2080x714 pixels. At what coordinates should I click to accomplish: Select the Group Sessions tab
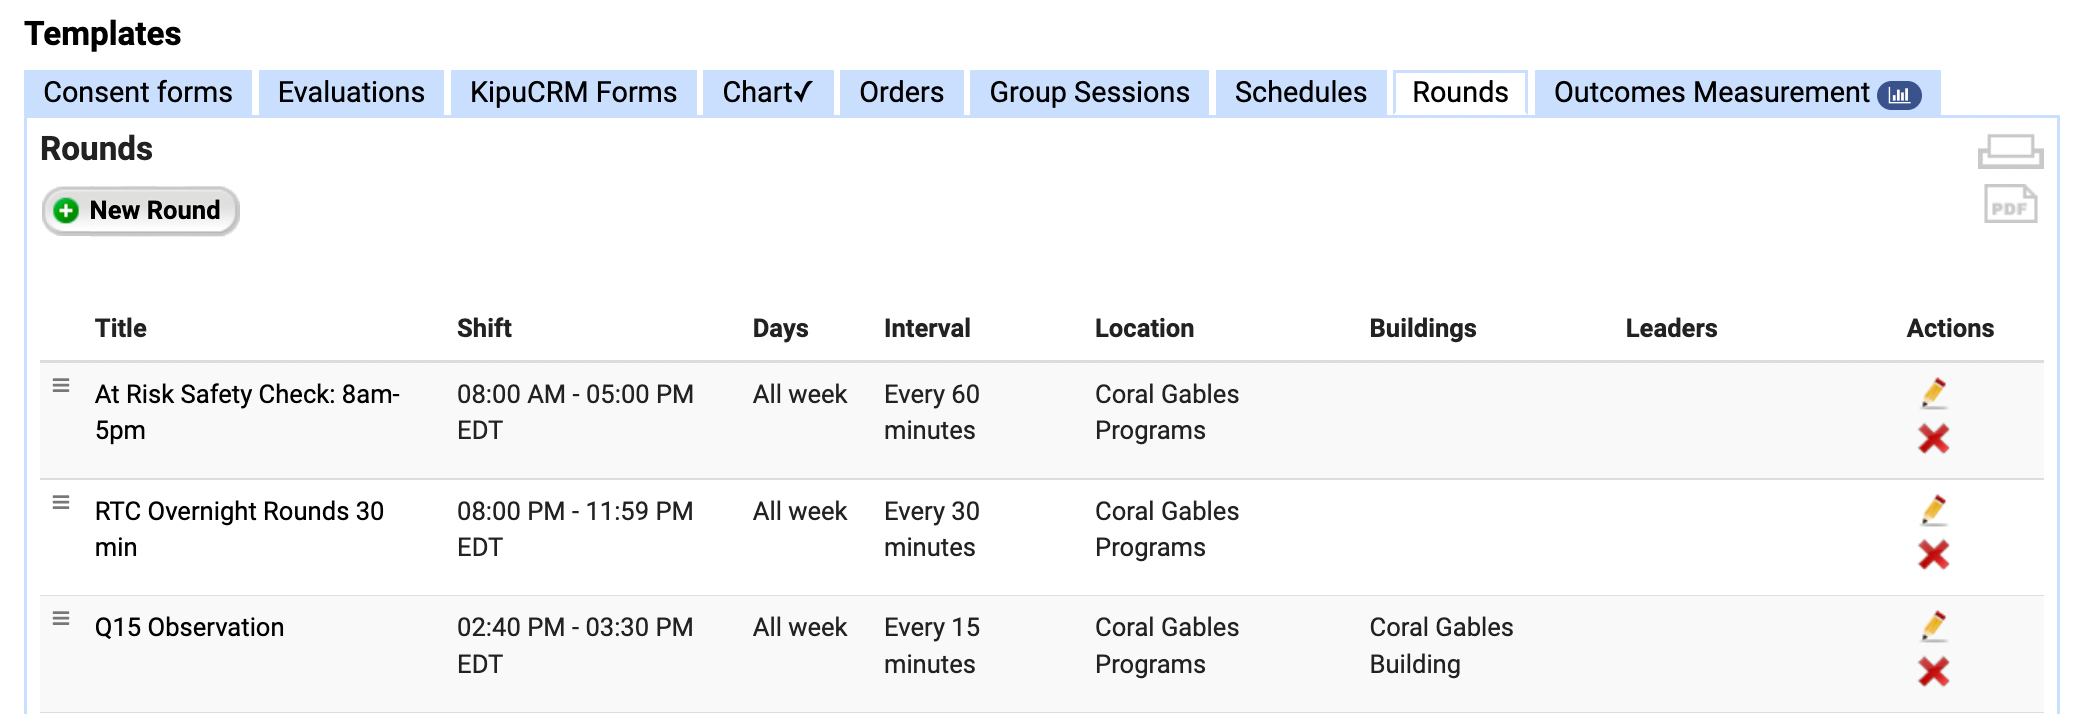(x=1089, y=93)
